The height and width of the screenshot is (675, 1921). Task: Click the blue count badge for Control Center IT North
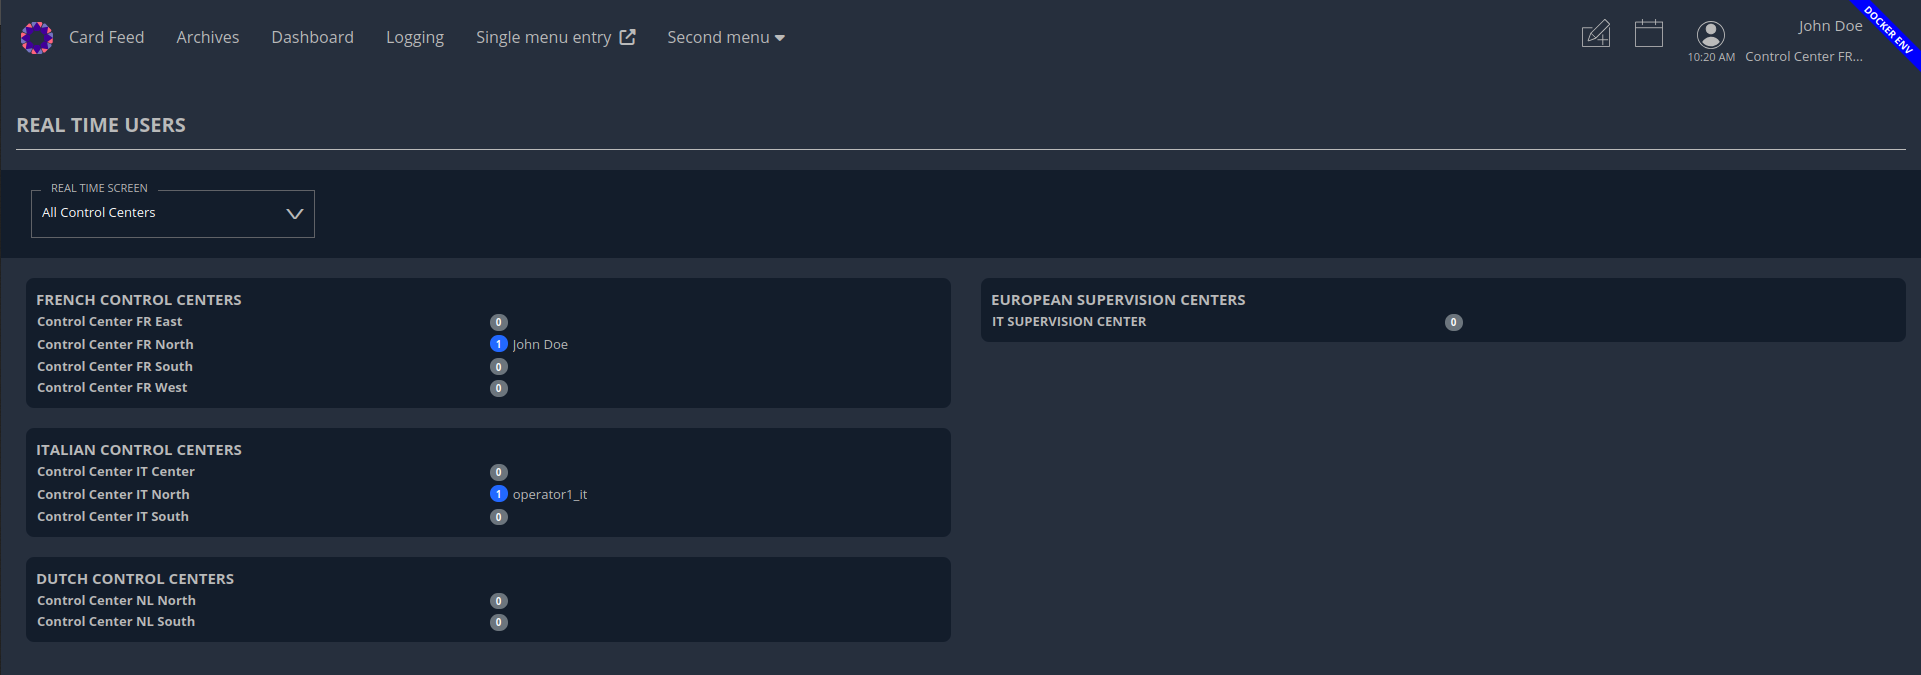pos(499,494)
